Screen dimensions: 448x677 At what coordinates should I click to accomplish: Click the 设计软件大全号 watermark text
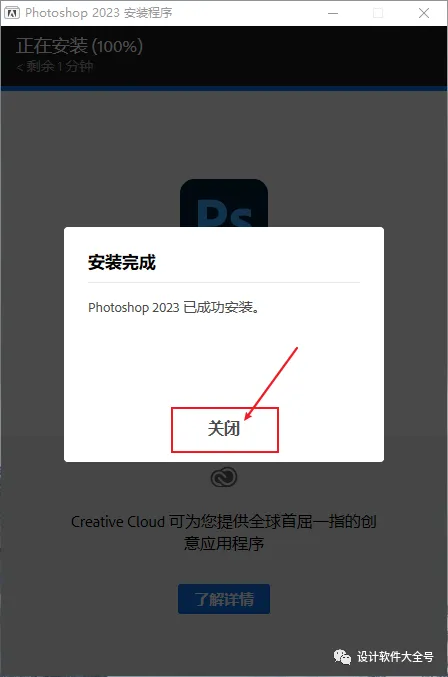(x=395, y=657)
